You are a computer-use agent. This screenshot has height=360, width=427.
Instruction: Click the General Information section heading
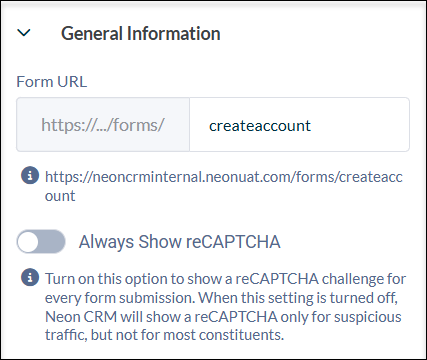(141, 34)
